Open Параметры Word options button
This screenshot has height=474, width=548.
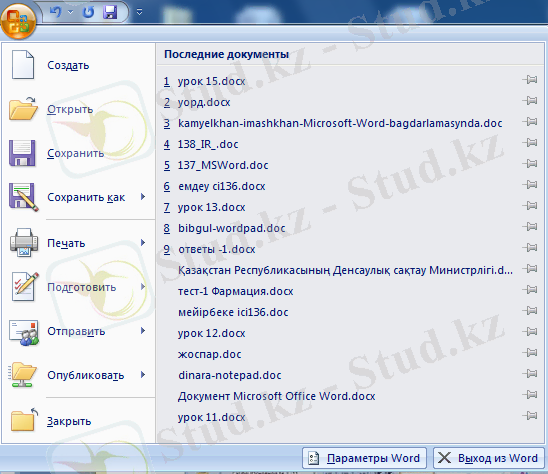pos(364,458)
